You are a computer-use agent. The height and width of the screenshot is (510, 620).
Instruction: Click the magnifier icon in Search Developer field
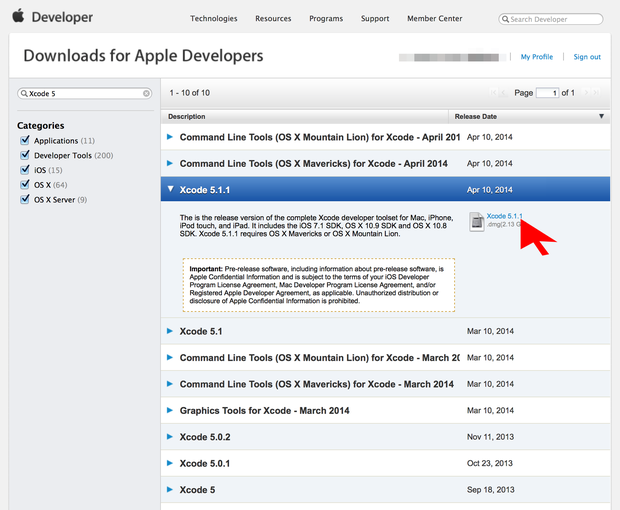pyautogui.click(x=505, y=19)
